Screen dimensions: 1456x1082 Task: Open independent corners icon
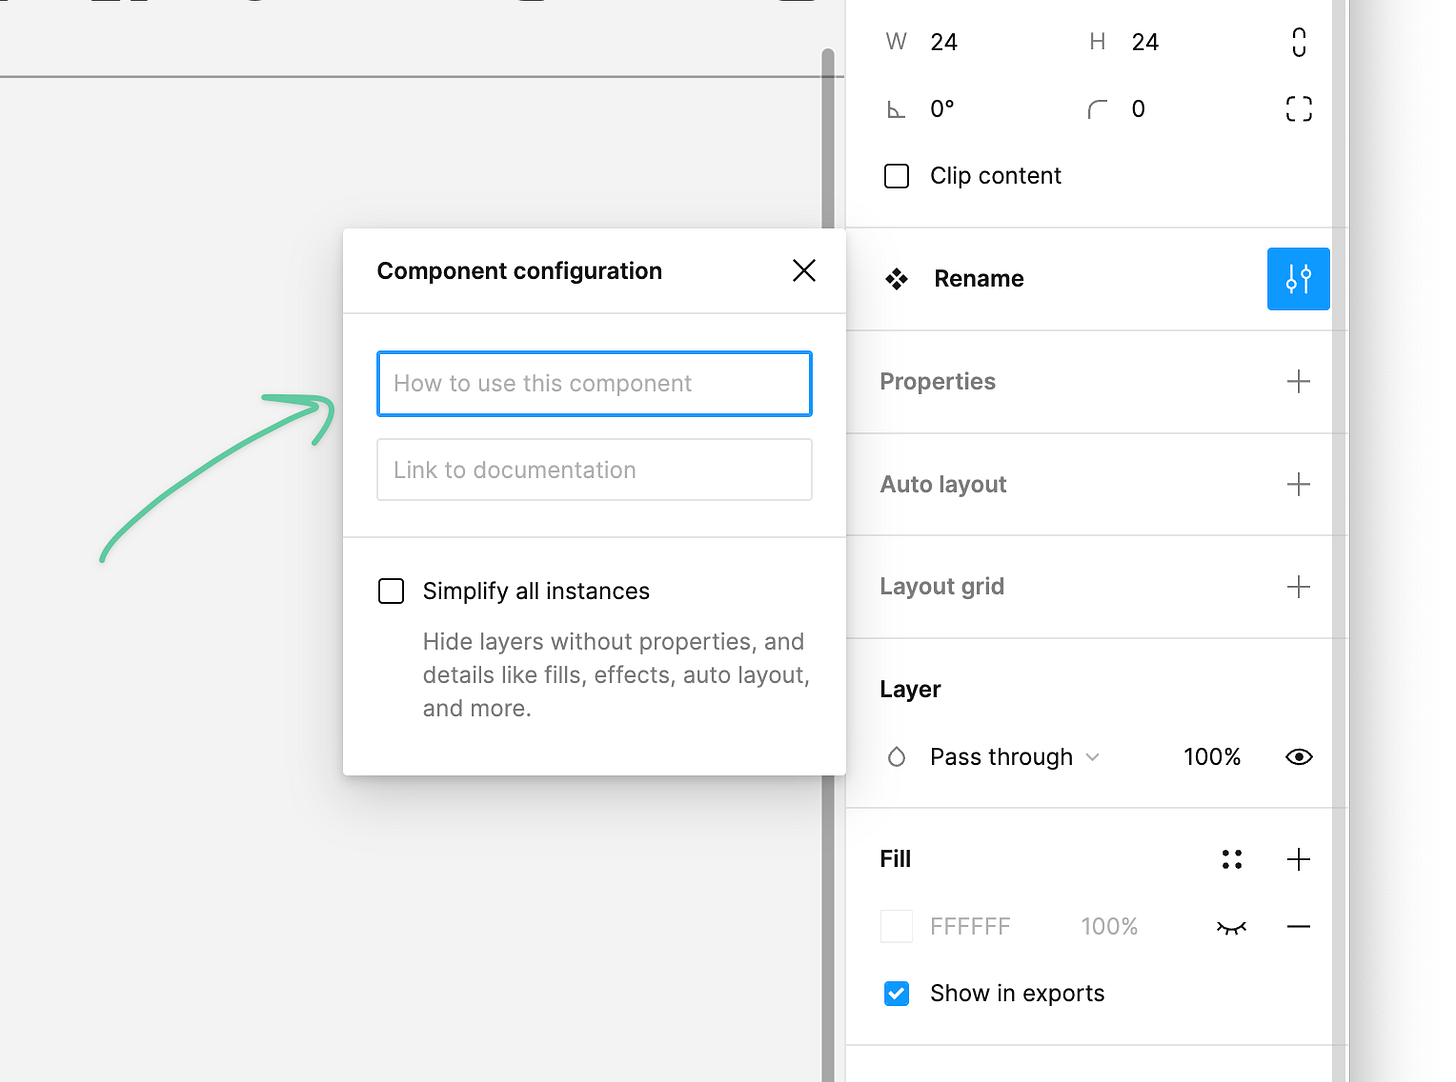[x=1298, y=109]
